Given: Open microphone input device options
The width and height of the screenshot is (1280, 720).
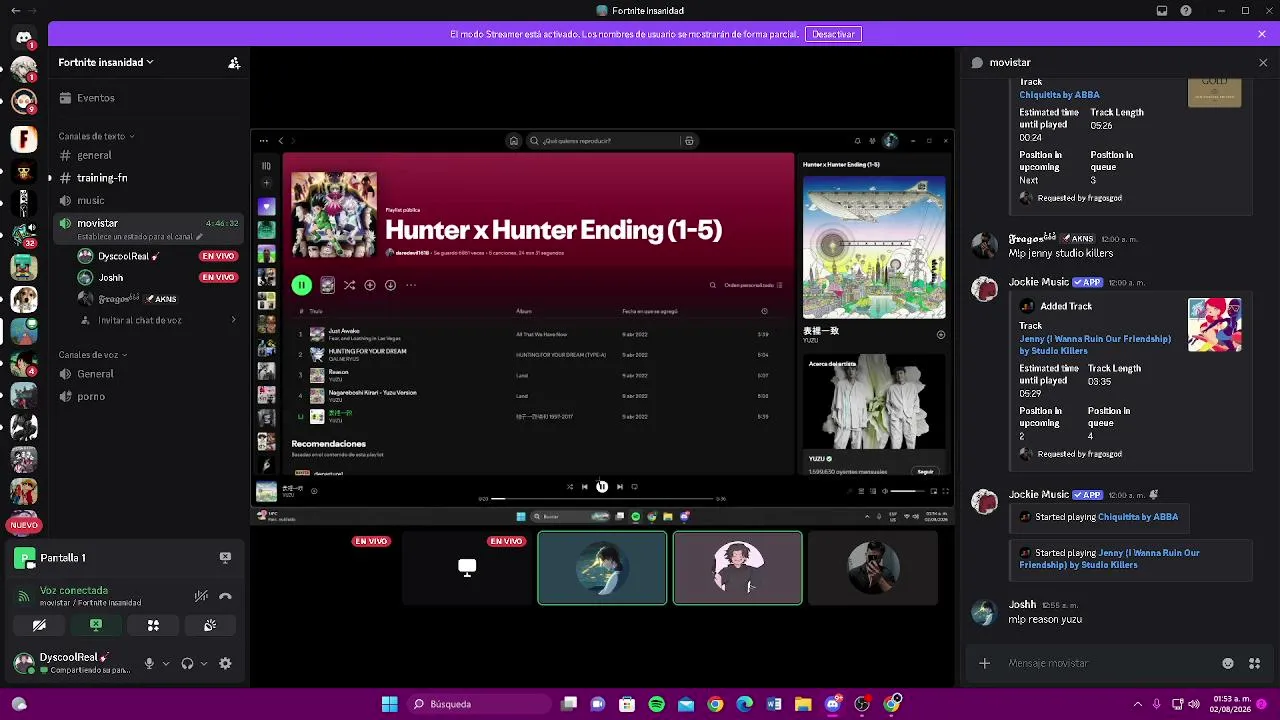Looking at the screenshot, I should point(166,663).
